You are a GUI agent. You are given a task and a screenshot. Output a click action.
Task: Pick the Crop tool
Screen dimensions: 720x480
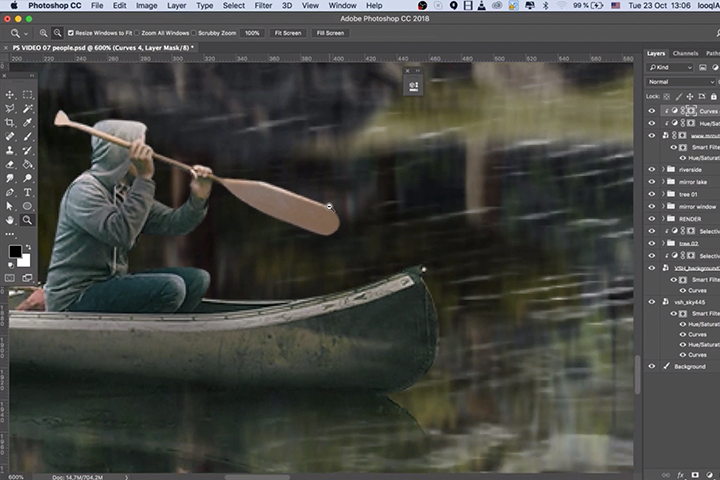9,122
